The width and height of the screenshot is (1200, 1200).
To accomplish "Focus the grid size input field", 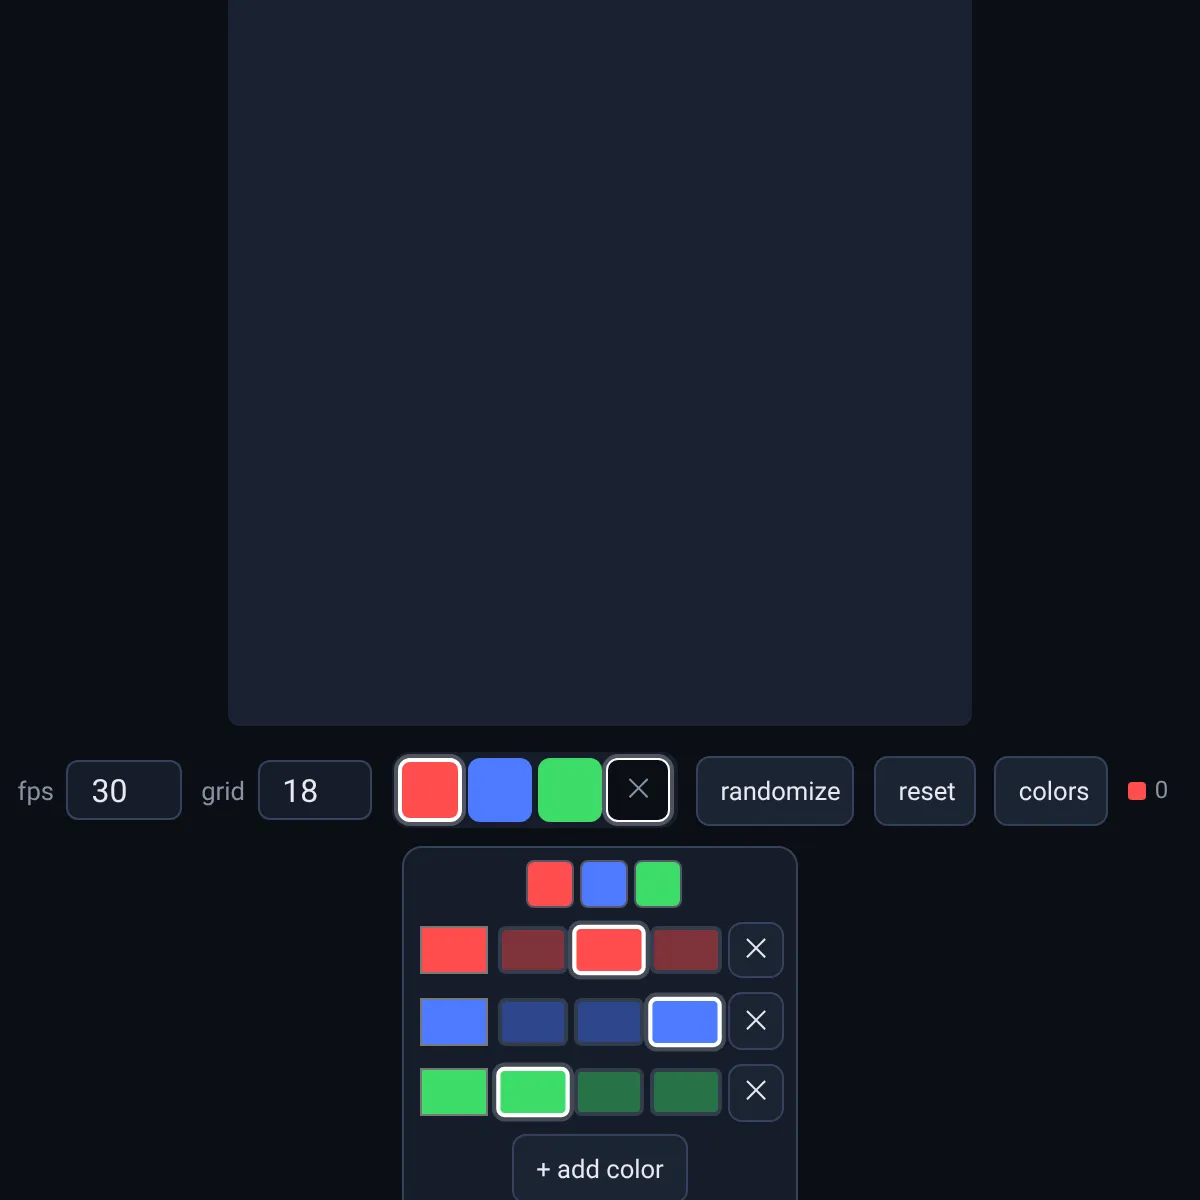I will [x=315, y=790].
